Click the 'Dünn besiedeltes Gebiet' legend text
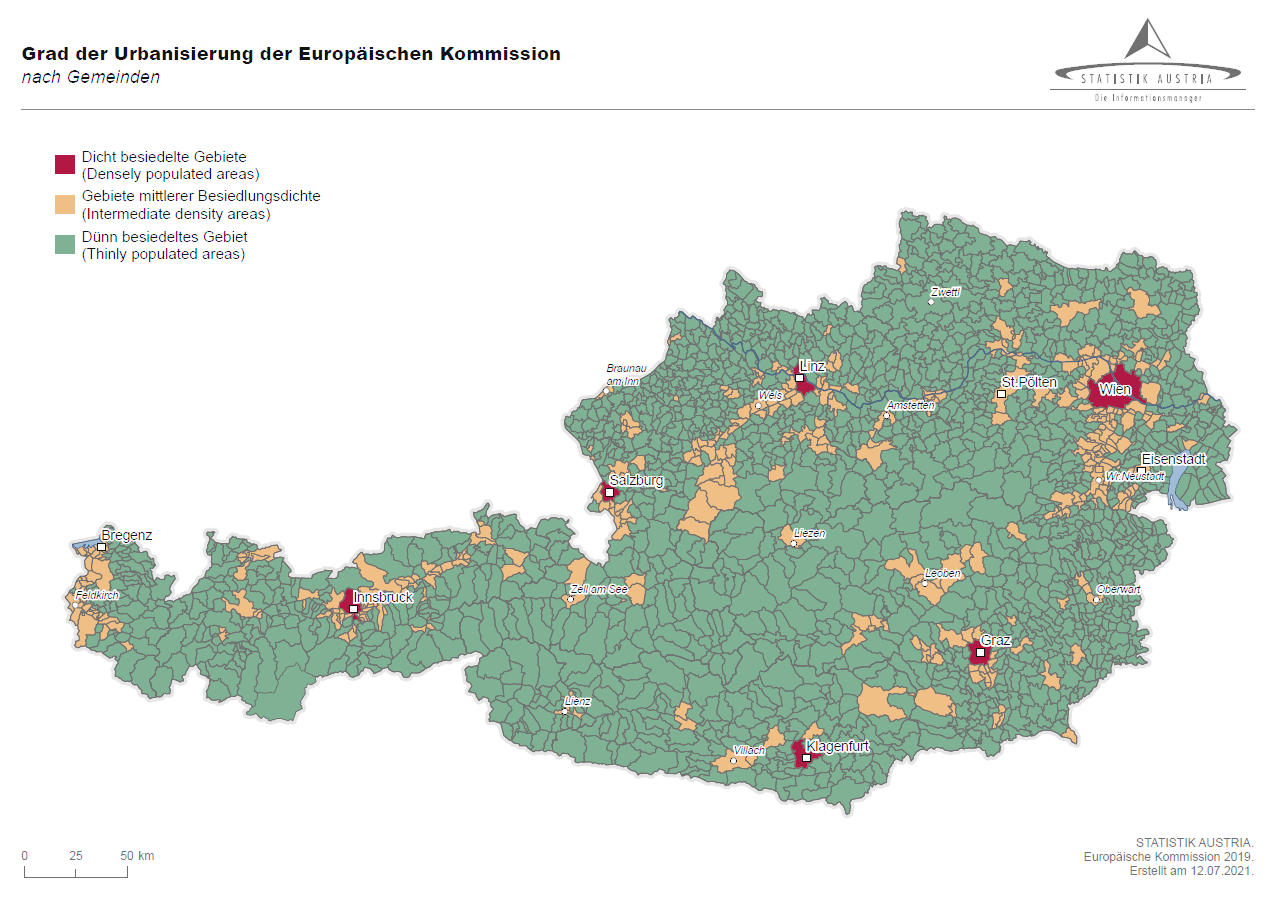This screenshot has width=1275, height=899. click(x=165, y=237)
